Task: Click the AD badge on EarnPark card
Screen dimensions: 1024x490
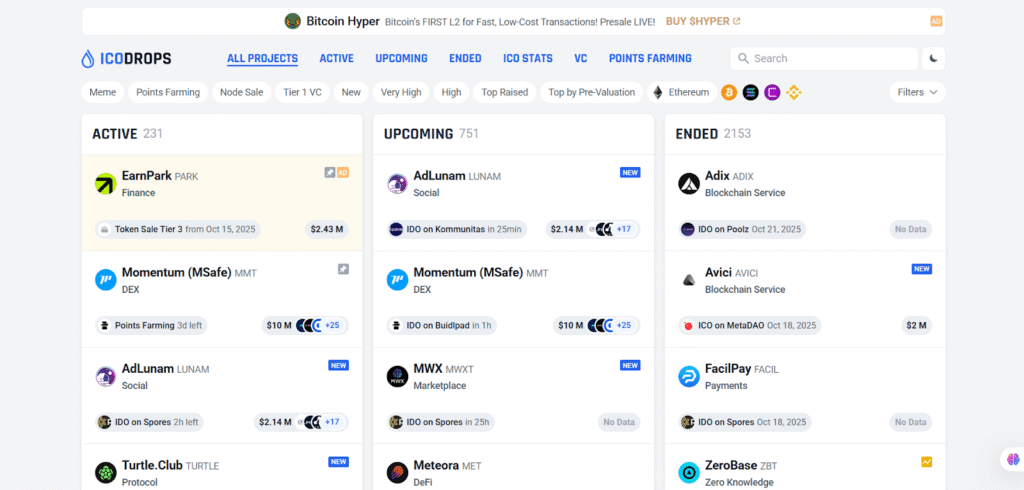Action: coord(343,172)
